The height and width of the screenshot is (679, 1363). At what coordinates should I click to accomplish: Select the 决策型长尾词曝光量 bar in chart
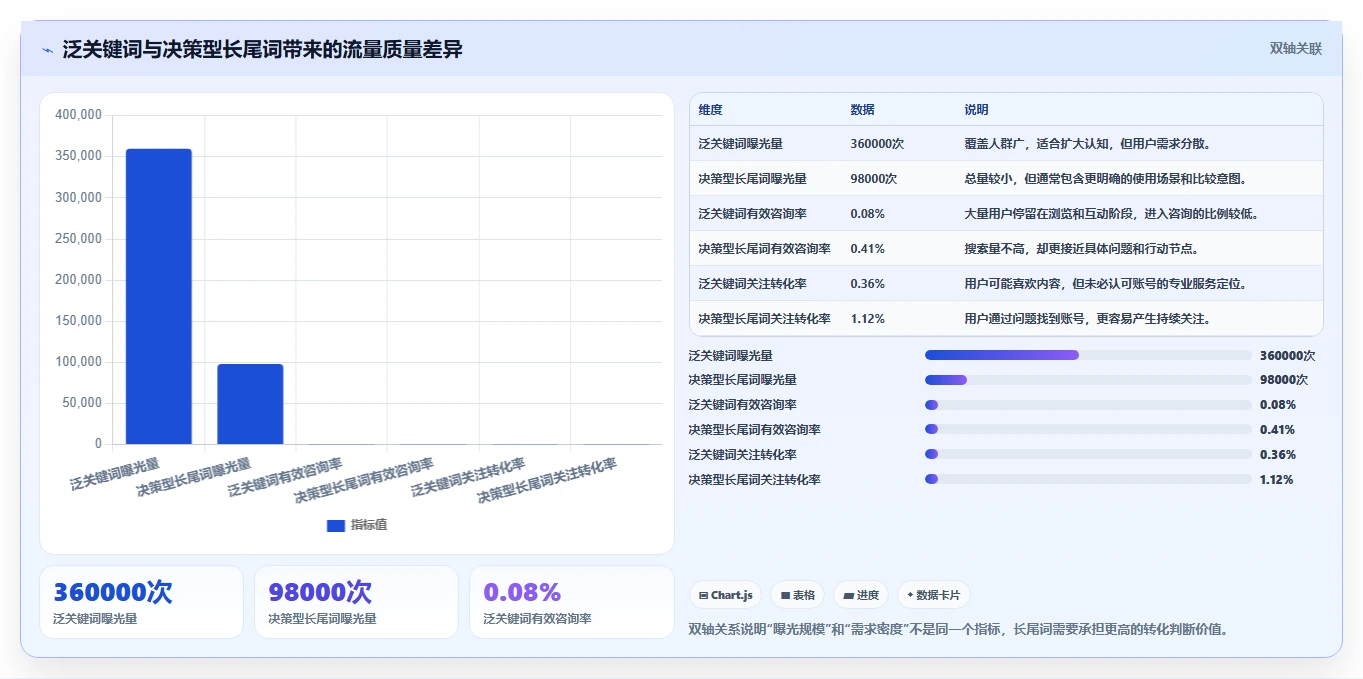pos(250,404)
